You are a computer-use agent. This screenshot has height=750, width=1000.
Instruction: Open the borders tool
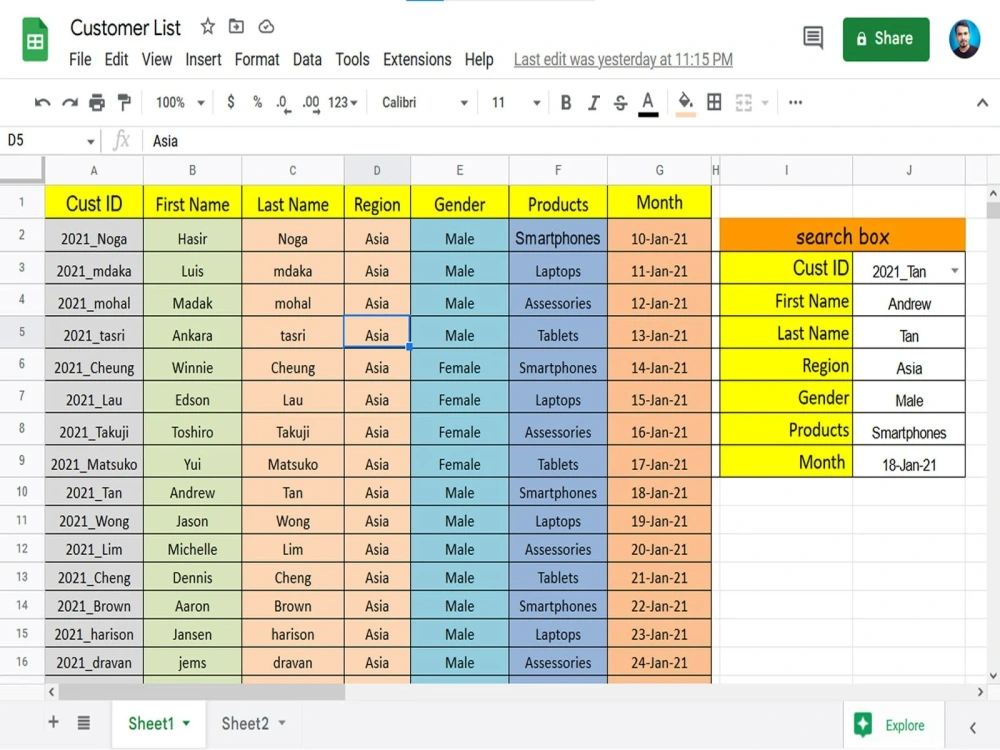(714, 102)
